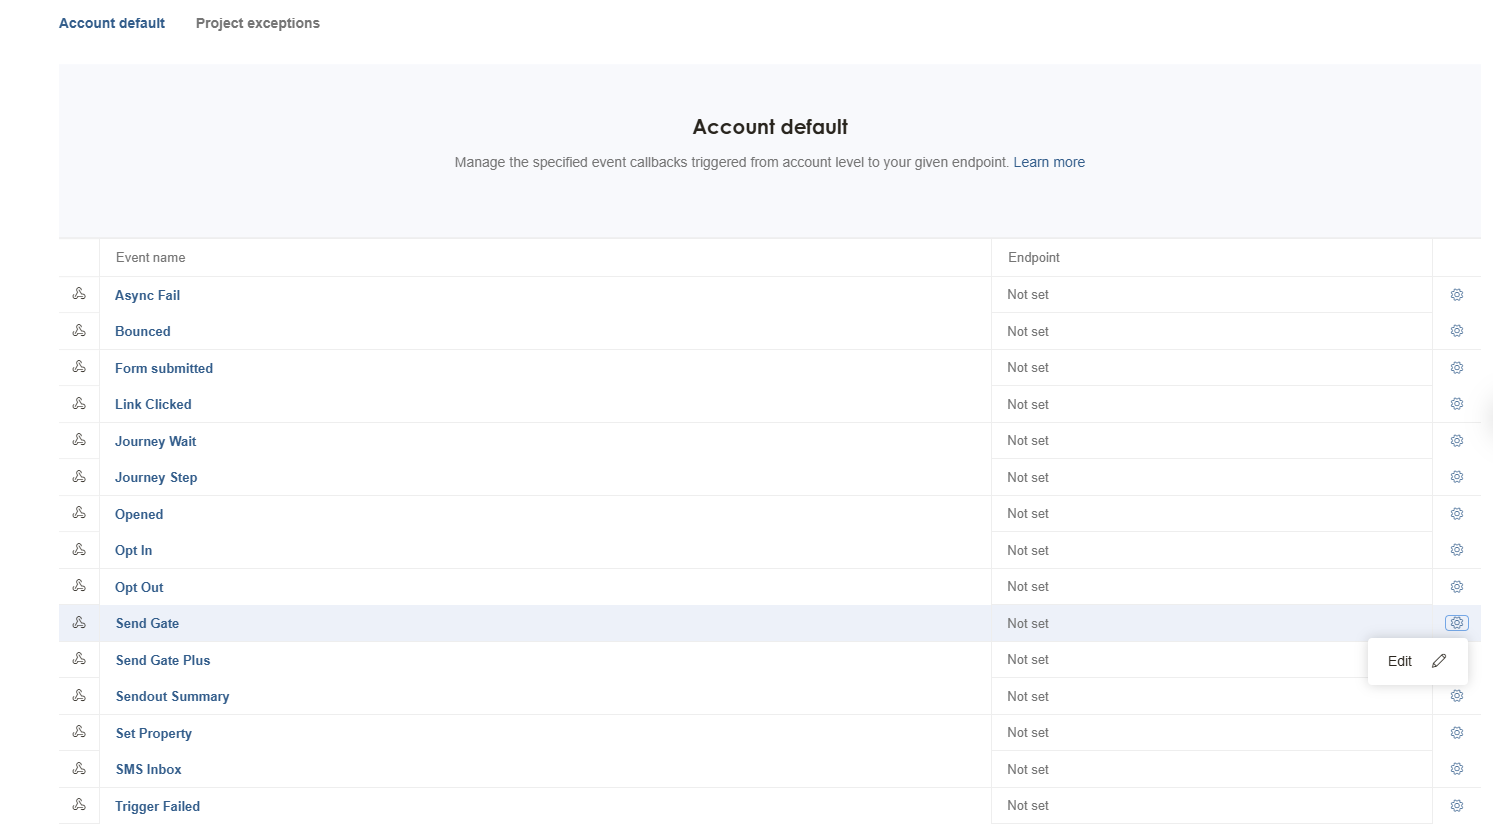Click the Opt Out event name
The height and width of the screenshot is (830, 1493).
(139, 587)
